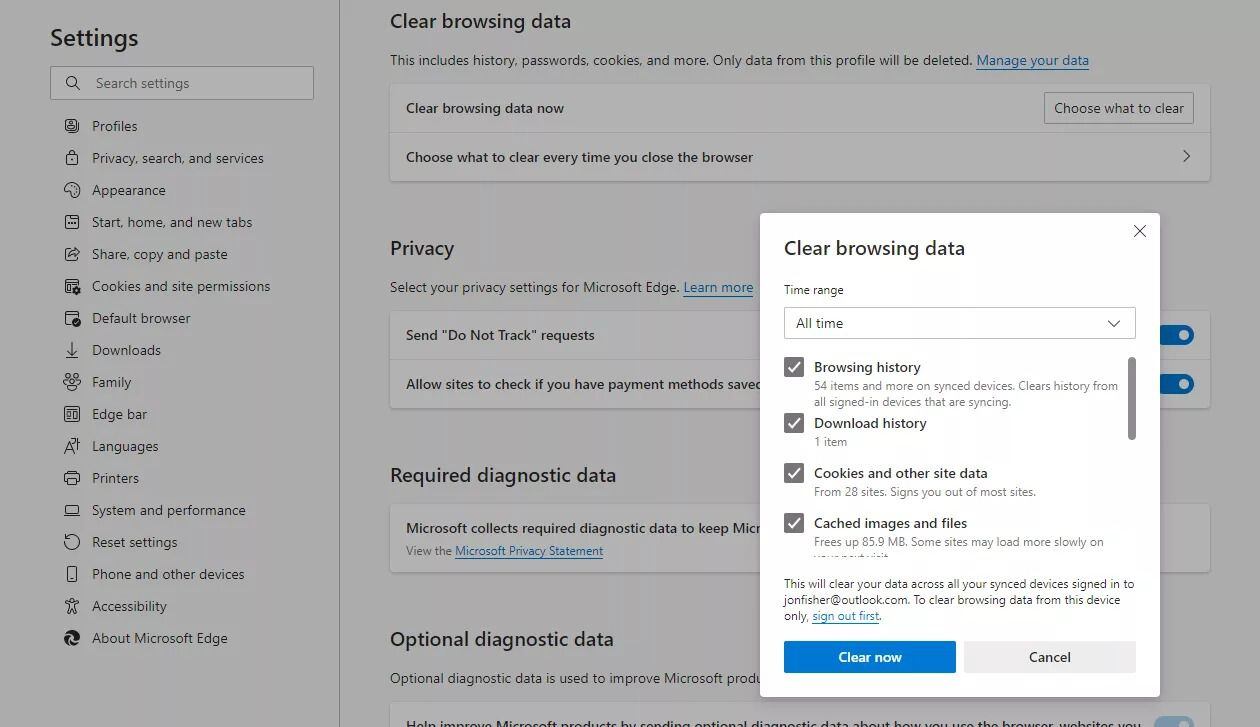Click the Reset settings icon
The height and width of the screenshot is (727, 1260).
coord(72,542)
